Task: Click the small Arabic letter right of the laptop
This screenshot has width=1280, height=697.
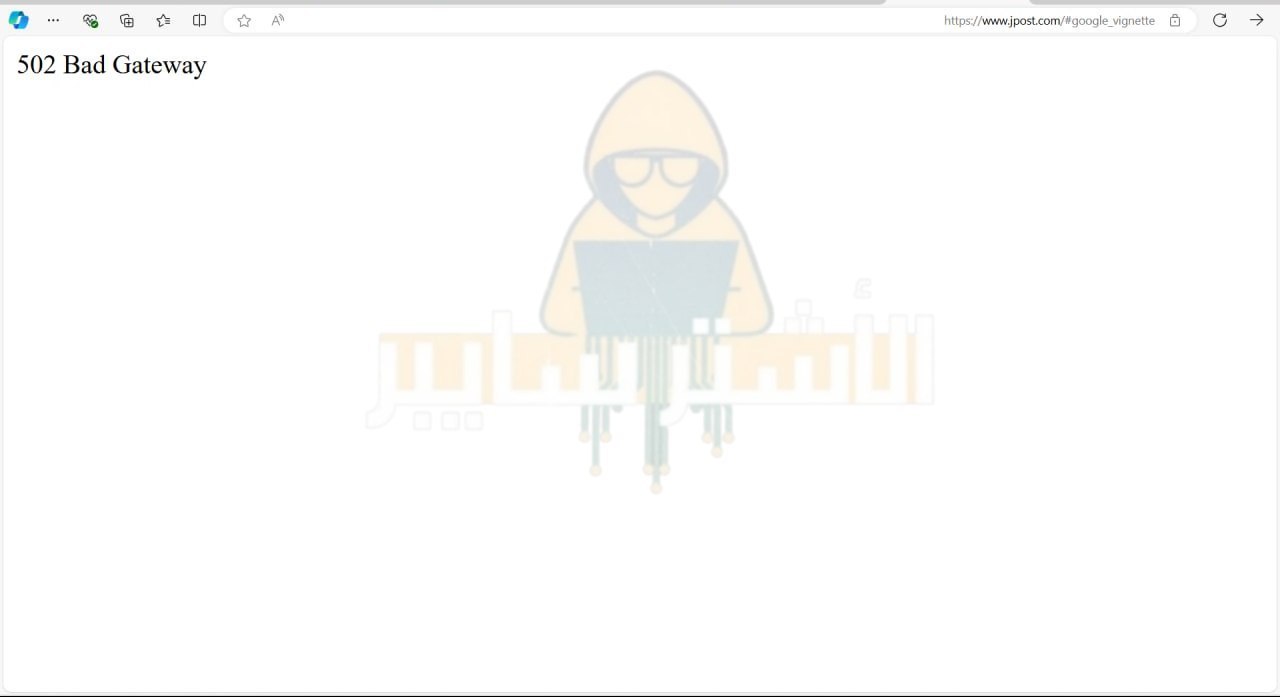Action: point(862,289)
